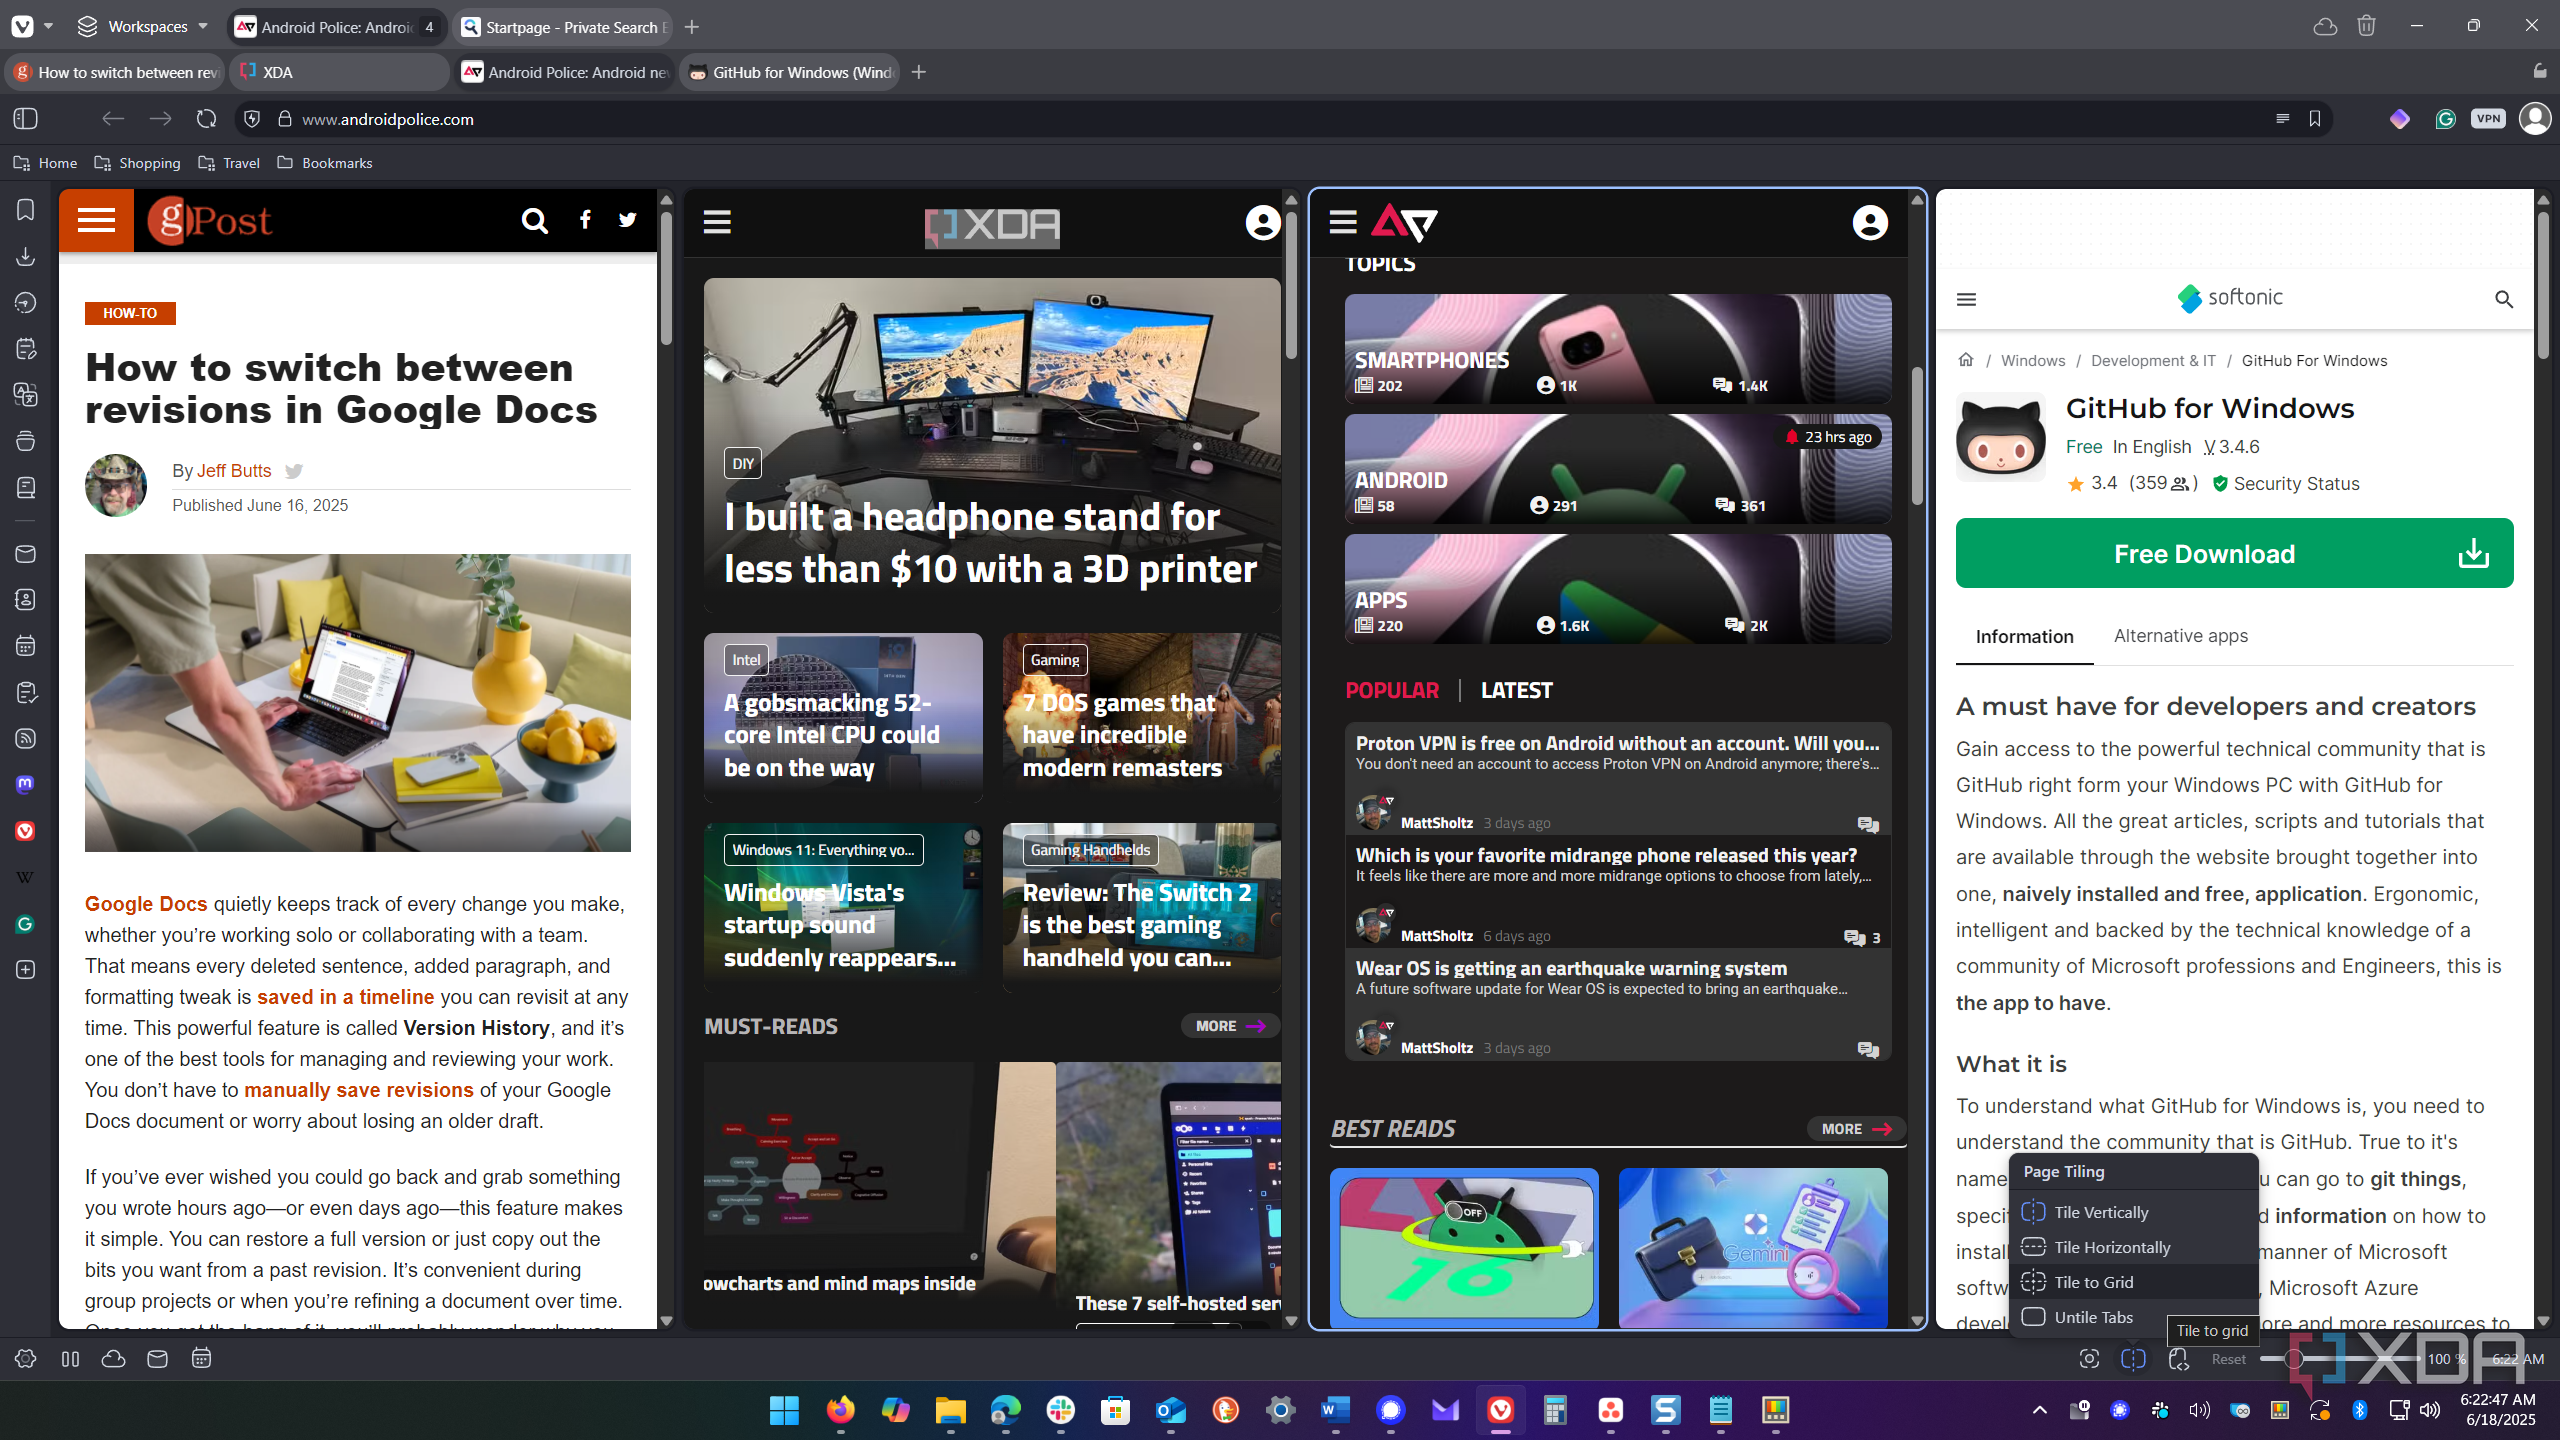The width and height of the screenshot is (2560, 1440).
Task: Bookmark the current page
Action: point(2315,119)
